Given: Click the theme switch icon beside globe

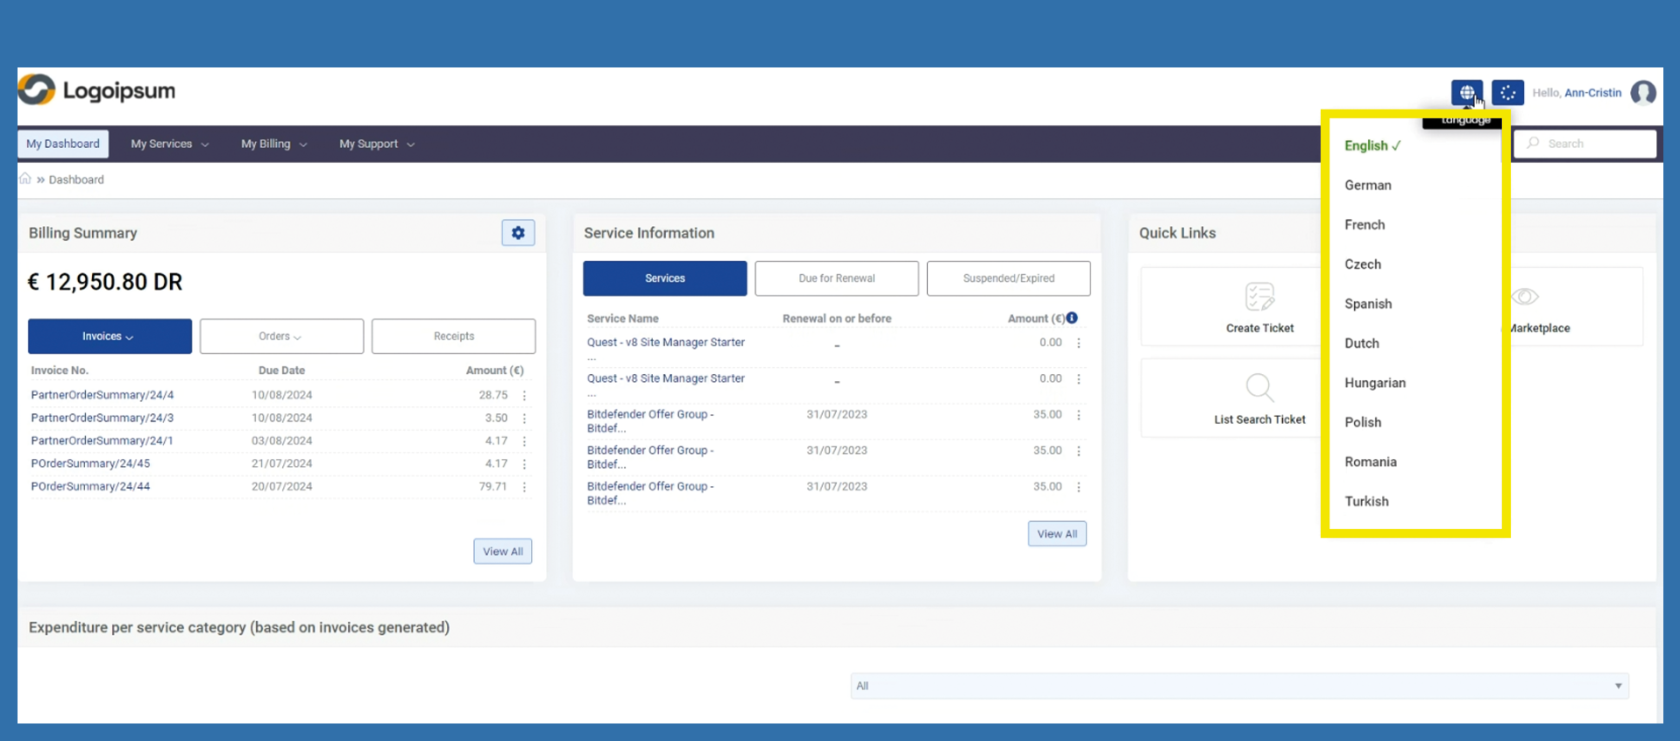Looking at the screenshot, I should [x=1507, y=93].
